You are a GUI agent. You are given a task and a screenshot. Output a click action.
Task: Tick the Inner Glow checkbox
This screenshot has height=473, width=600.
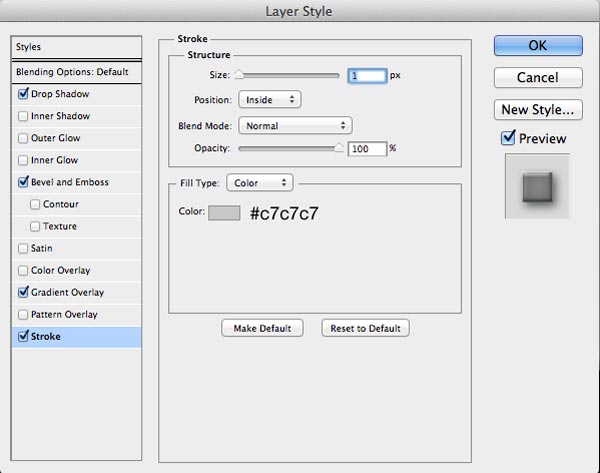pyautogui.click(x=23, y=160)
